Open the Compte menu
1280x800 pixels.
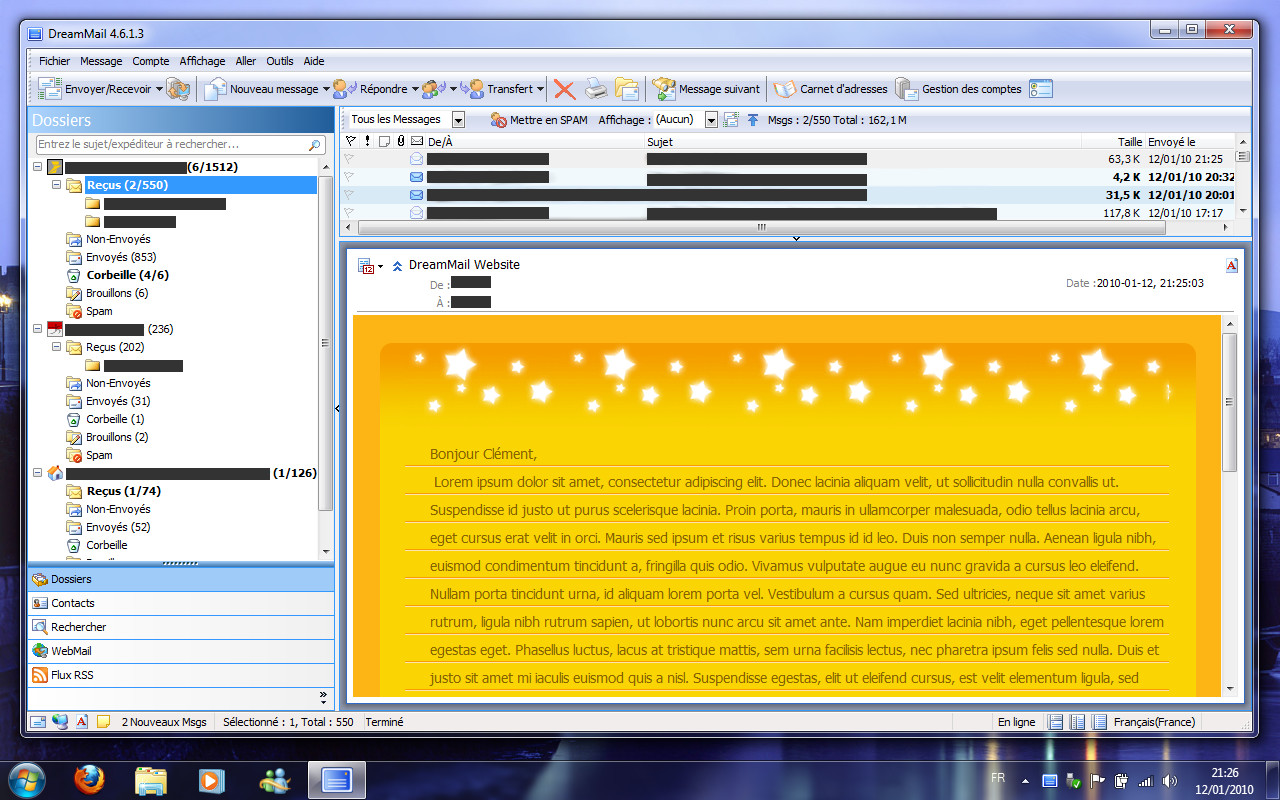pos(151,61)
